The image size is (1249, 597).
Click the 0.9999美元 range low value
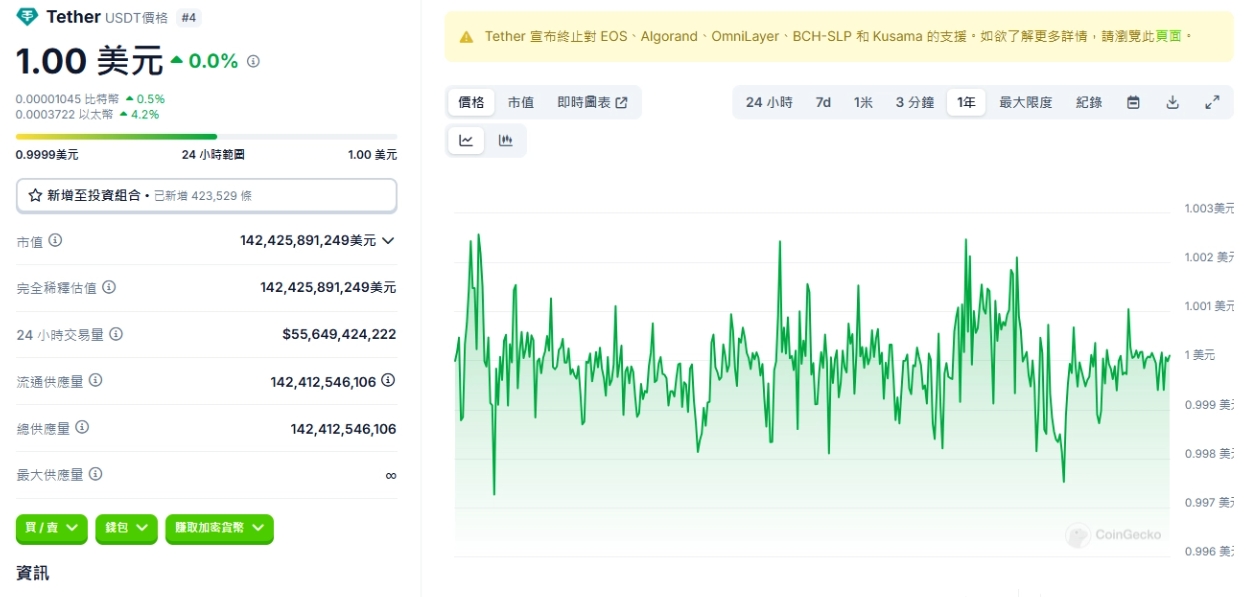pos(47,155)
